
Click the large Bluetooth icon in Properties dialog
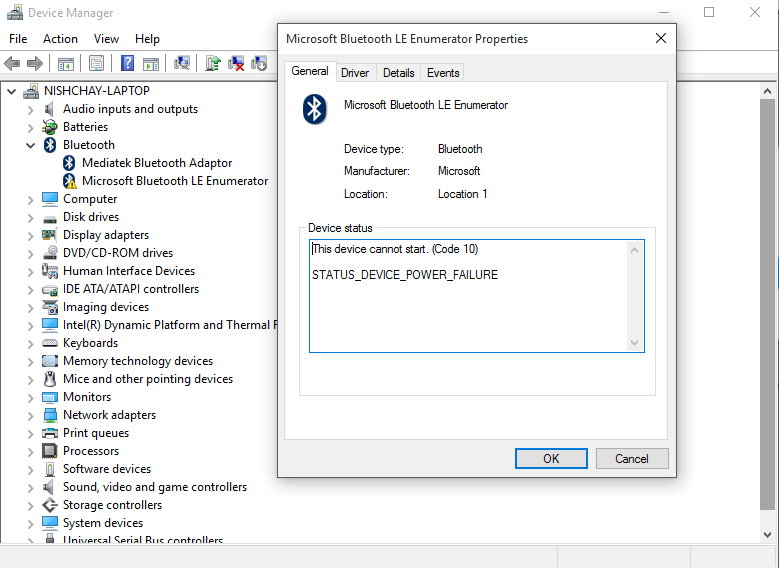click(x=314, y=109)
